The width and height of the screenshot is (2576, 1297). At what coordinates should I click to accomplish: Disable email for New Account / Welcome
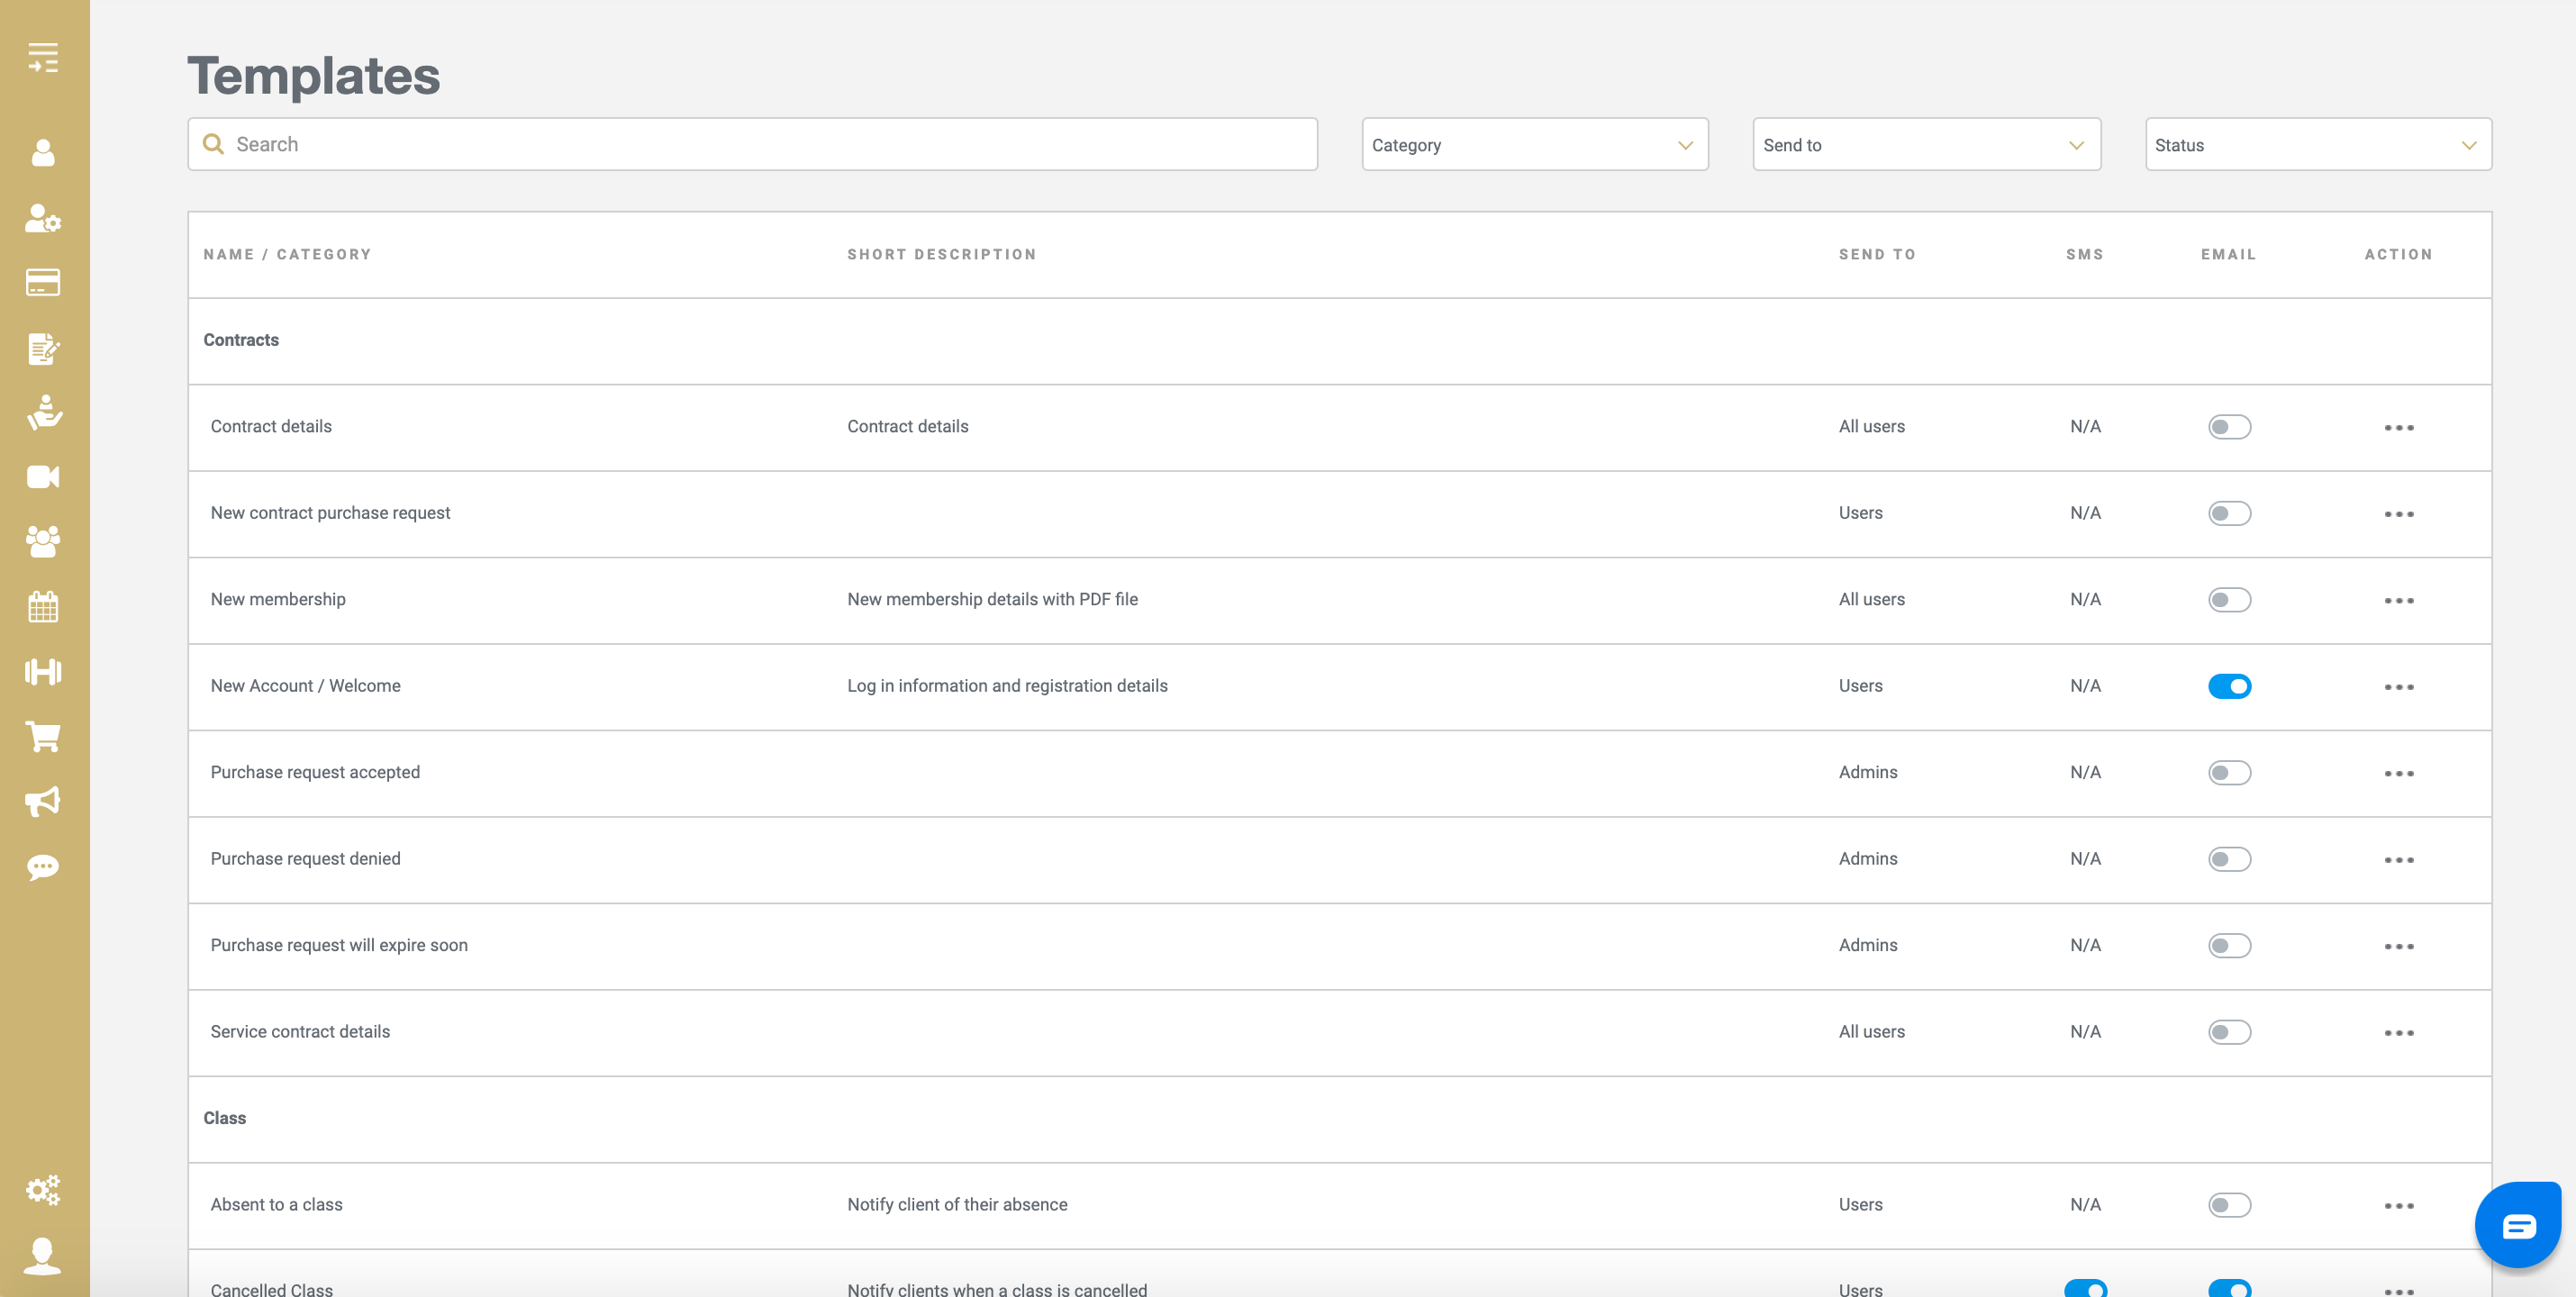[x=2229, y=686]
